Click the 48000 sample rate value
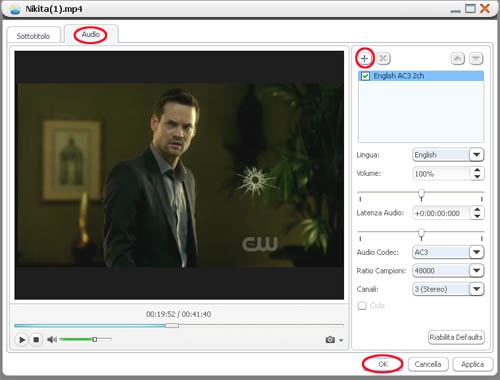Viewport: 500px width, 380px height. [x=425, y=270]
